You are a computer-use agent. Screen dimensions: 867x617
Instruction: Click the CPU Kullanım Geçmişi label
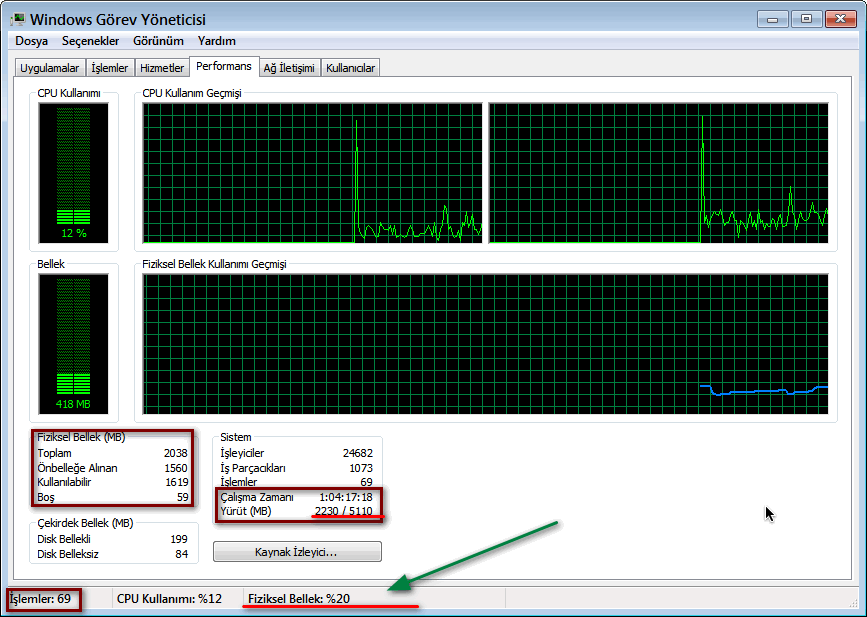coord(192,93)
